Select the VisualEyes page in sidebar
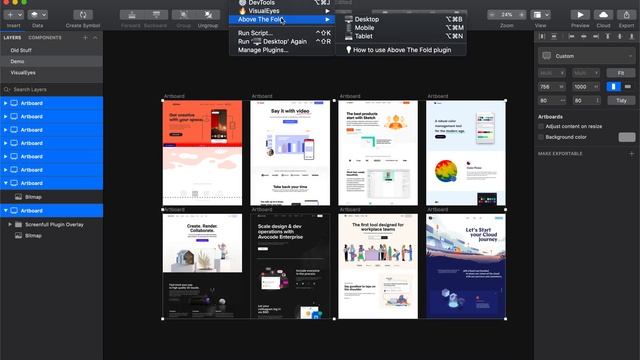640x360 pixels. (x=51, y=73)
